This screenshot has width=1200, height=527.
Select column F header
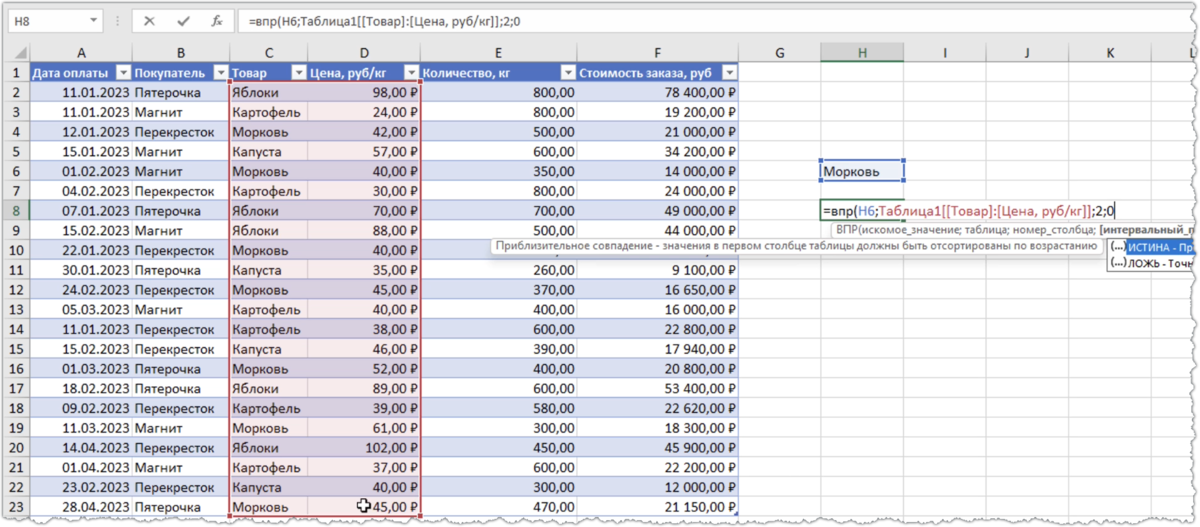pos(657,54)
